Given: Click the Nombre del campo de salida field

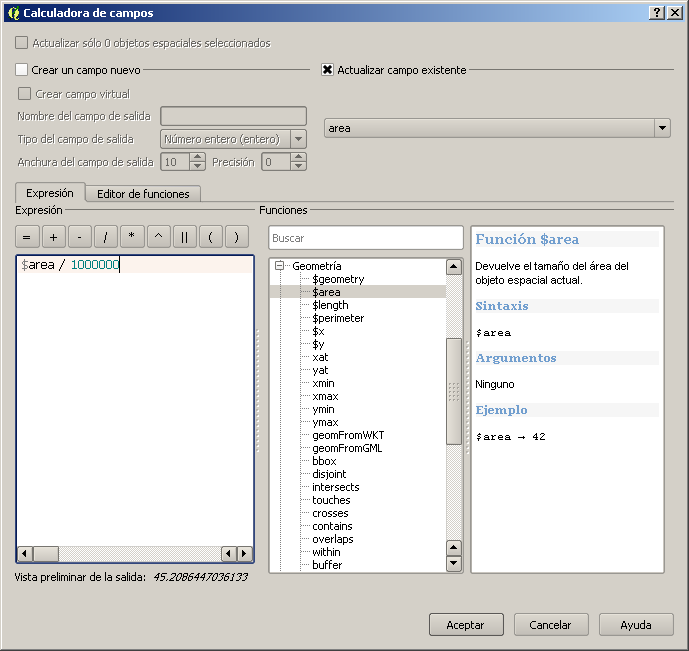Looking at the screenshot, I should [x=233, y=116].
